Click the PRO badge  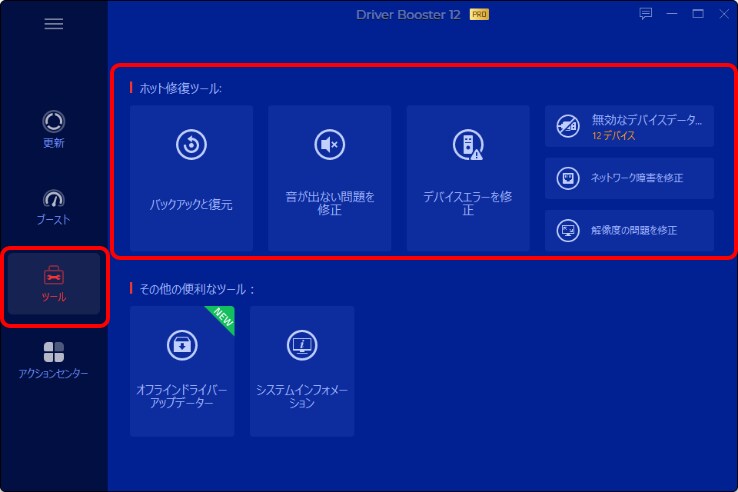point(479,15)
